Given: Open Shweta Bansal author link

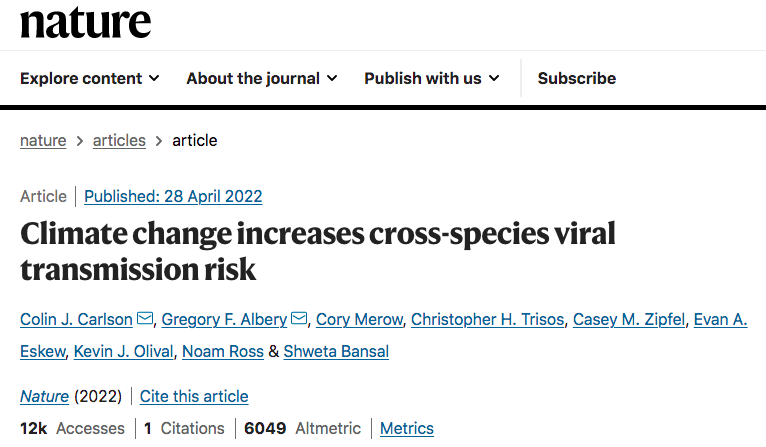Looking at the screenshot, I should tap(336, 351).
